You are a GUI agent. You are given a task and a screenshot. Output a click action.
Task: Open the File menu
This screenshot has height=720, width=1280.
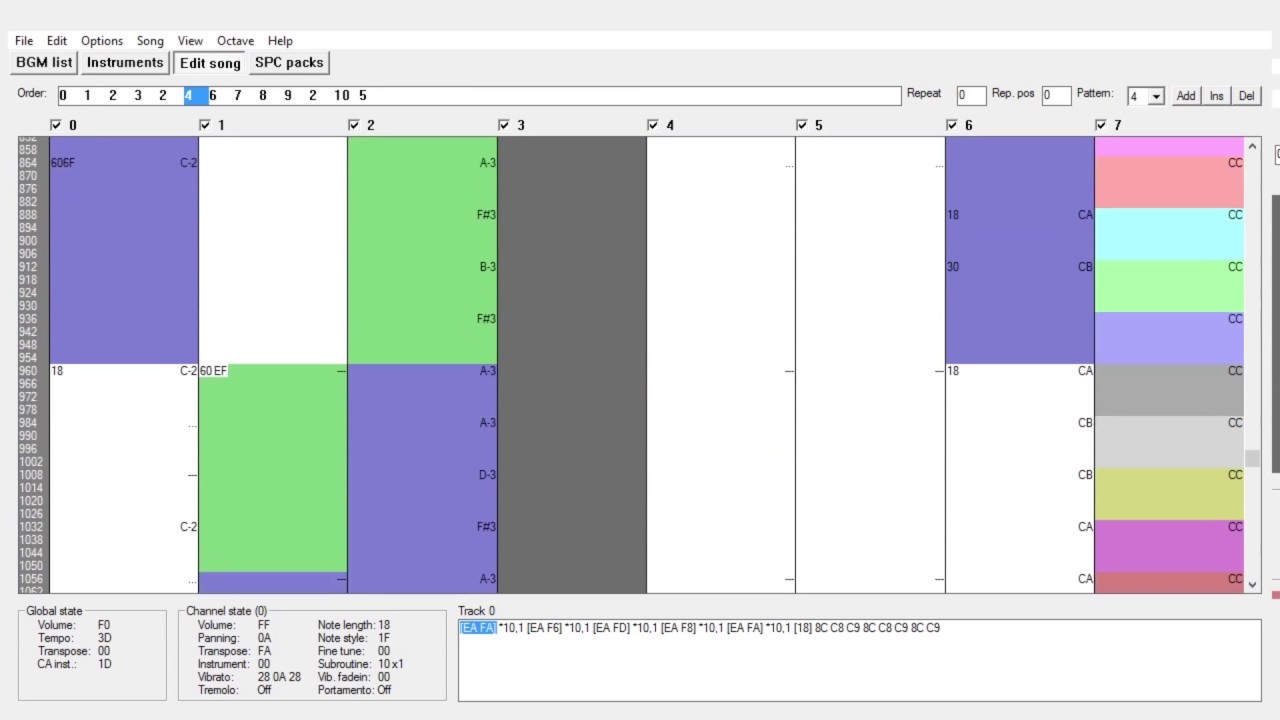(x=24, y=41)
